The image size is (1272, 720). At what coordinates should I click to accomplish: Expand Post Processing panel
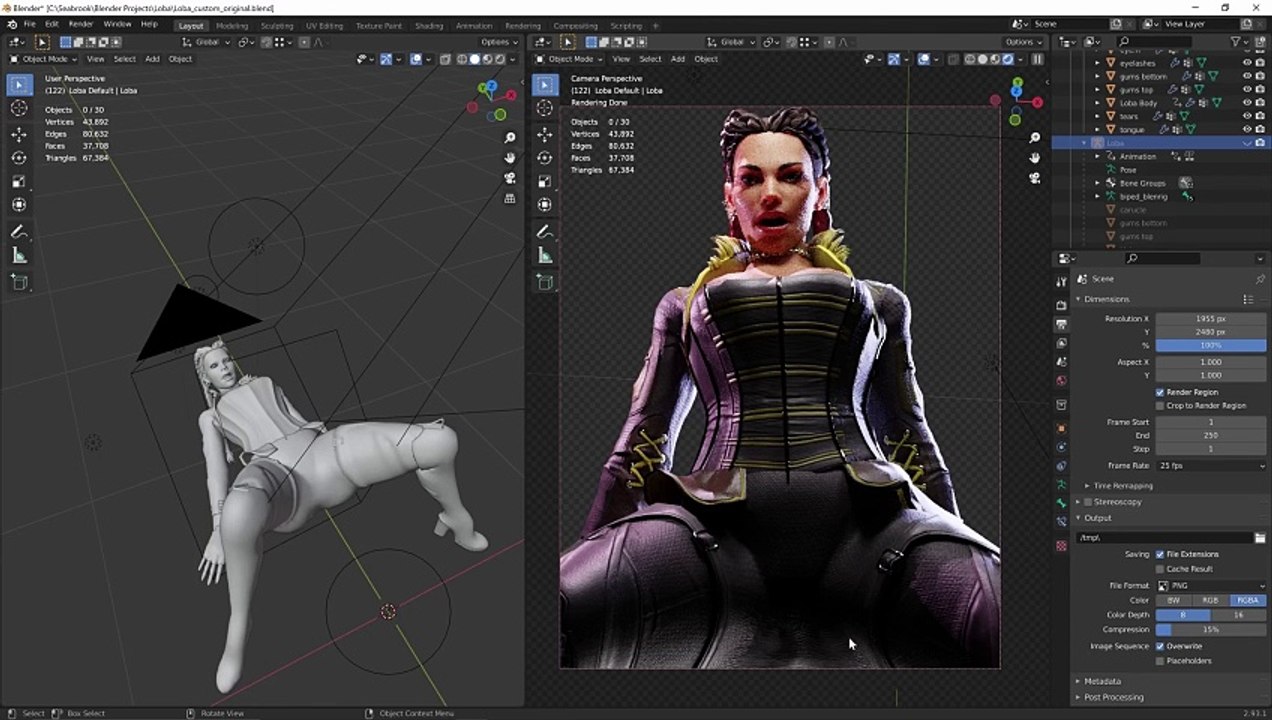coord(1113,697)
